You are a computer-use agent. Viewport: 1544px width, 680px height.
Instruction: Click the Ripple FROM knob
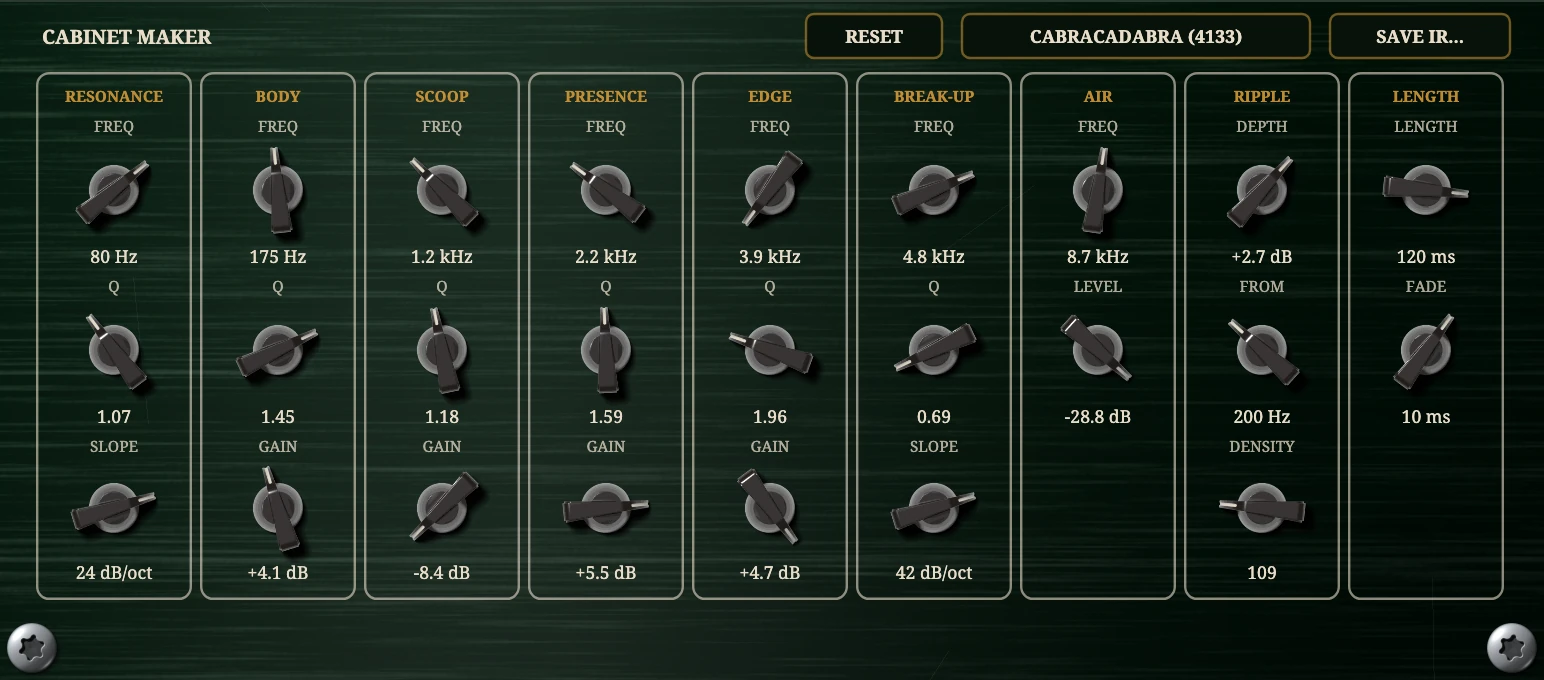[x=1261, y=350]
